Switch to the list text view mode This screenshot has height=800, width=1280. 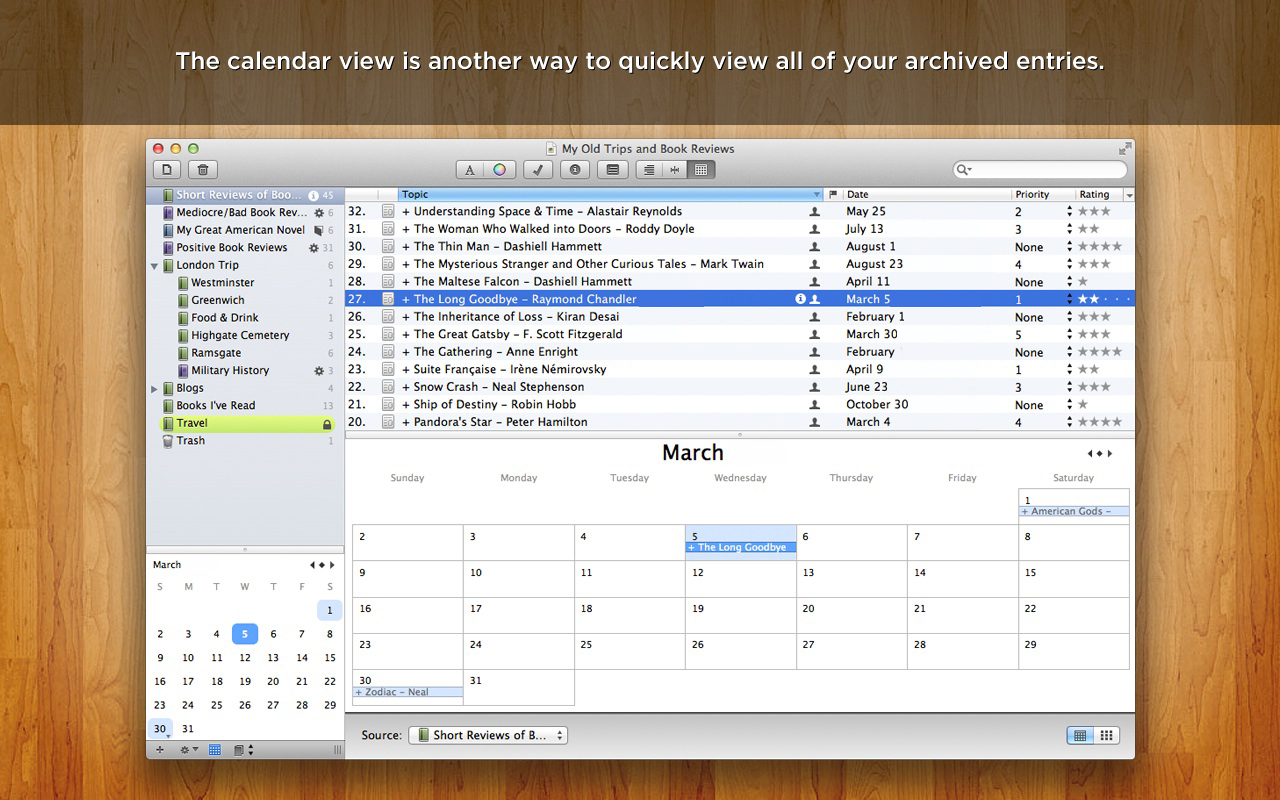point(649,170)
